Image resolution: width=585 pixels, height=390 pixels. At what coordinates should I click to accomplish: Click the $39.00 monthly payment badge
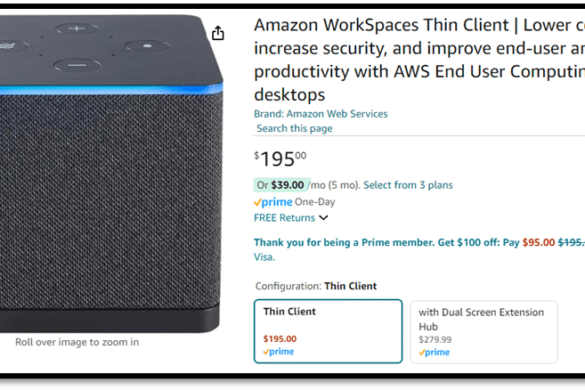(282, 185)
